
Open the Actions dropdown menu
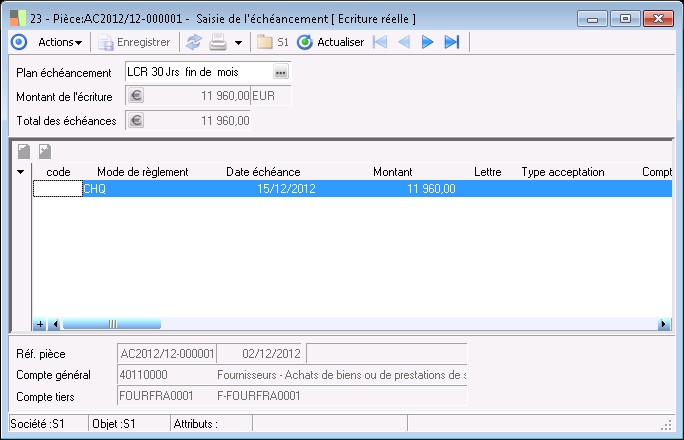pos(60,42)
